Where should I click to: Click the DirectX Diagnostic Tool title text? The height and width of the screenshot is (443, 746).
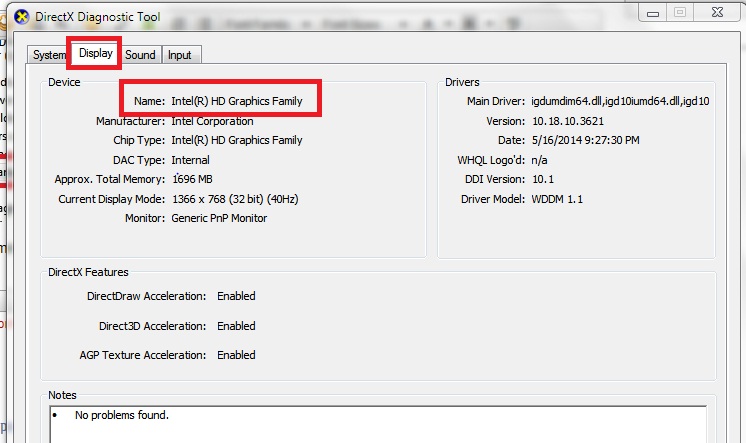(98, 17)
